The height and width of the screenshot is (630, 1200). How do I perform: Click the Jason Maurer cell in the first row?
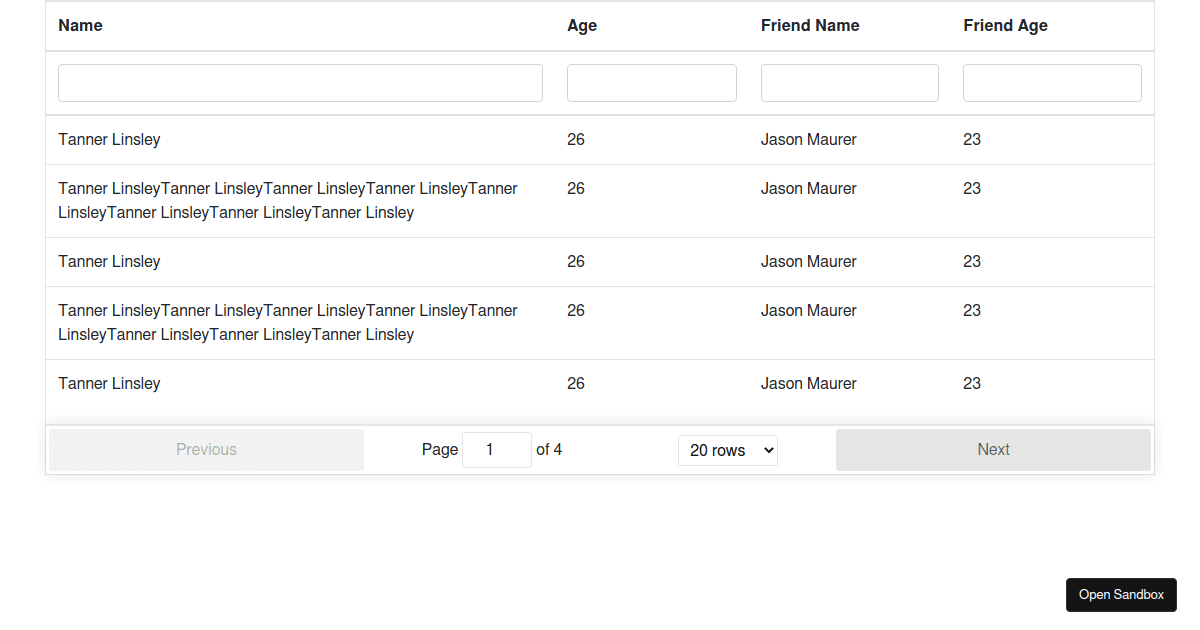[808, 139]
